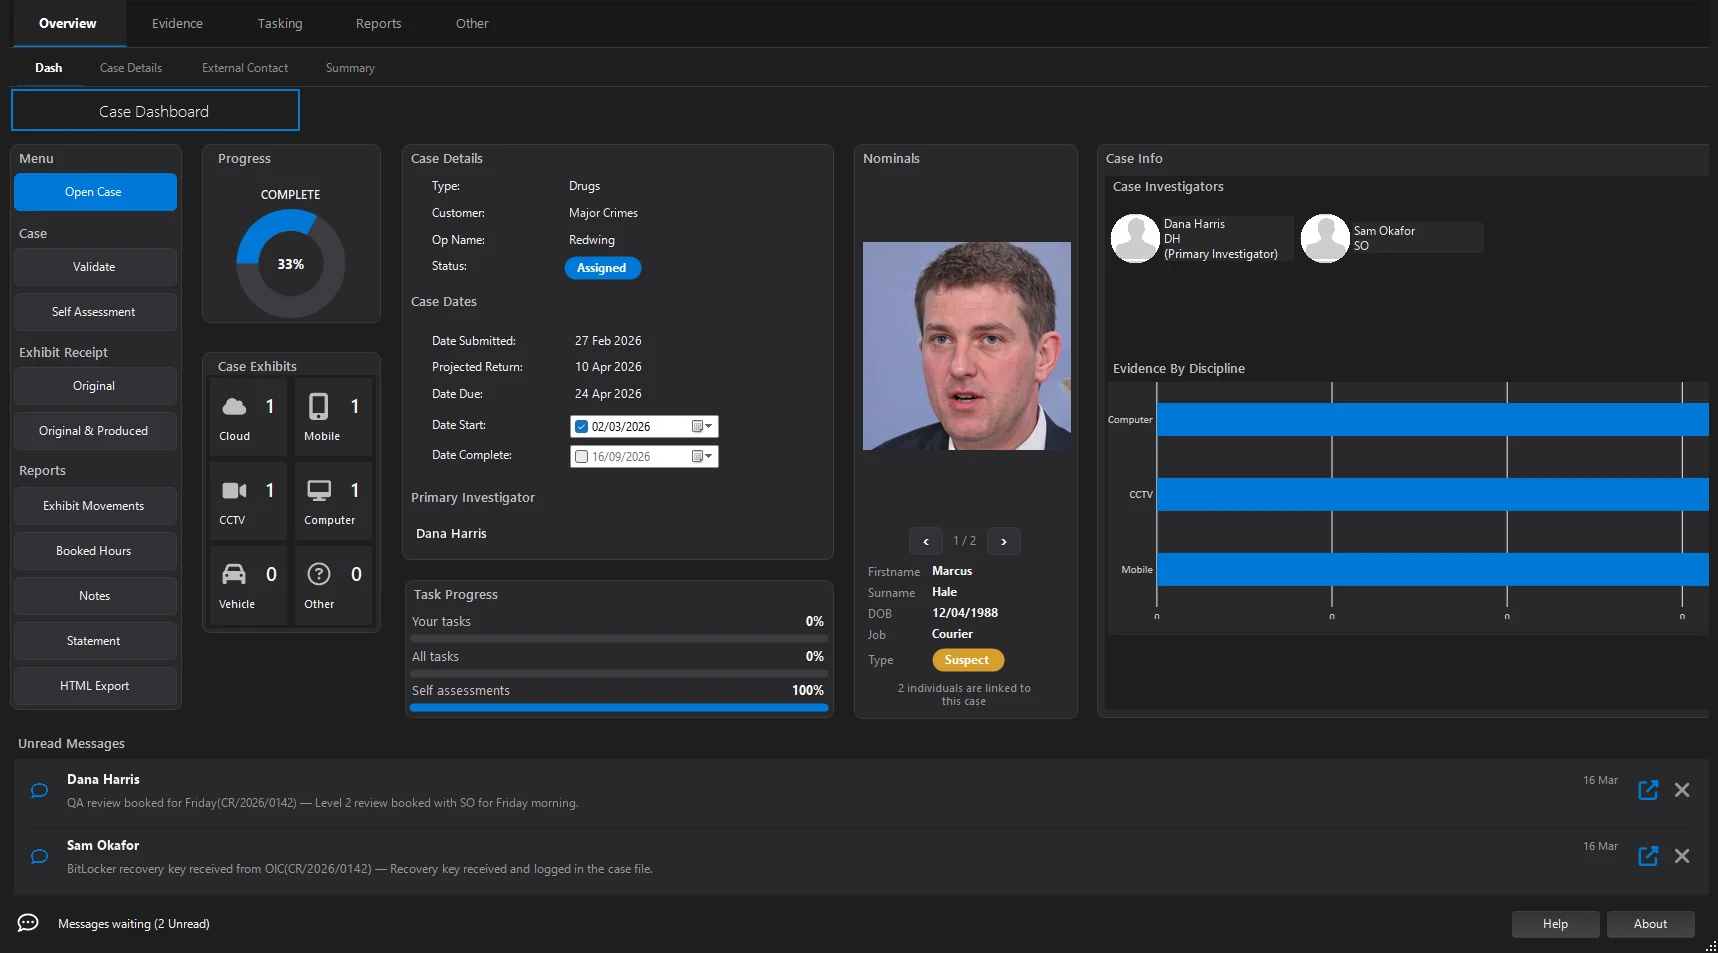Open the Date Complete calendar dropdown
Screen dimensions: 1718x953
click(703, 457)
